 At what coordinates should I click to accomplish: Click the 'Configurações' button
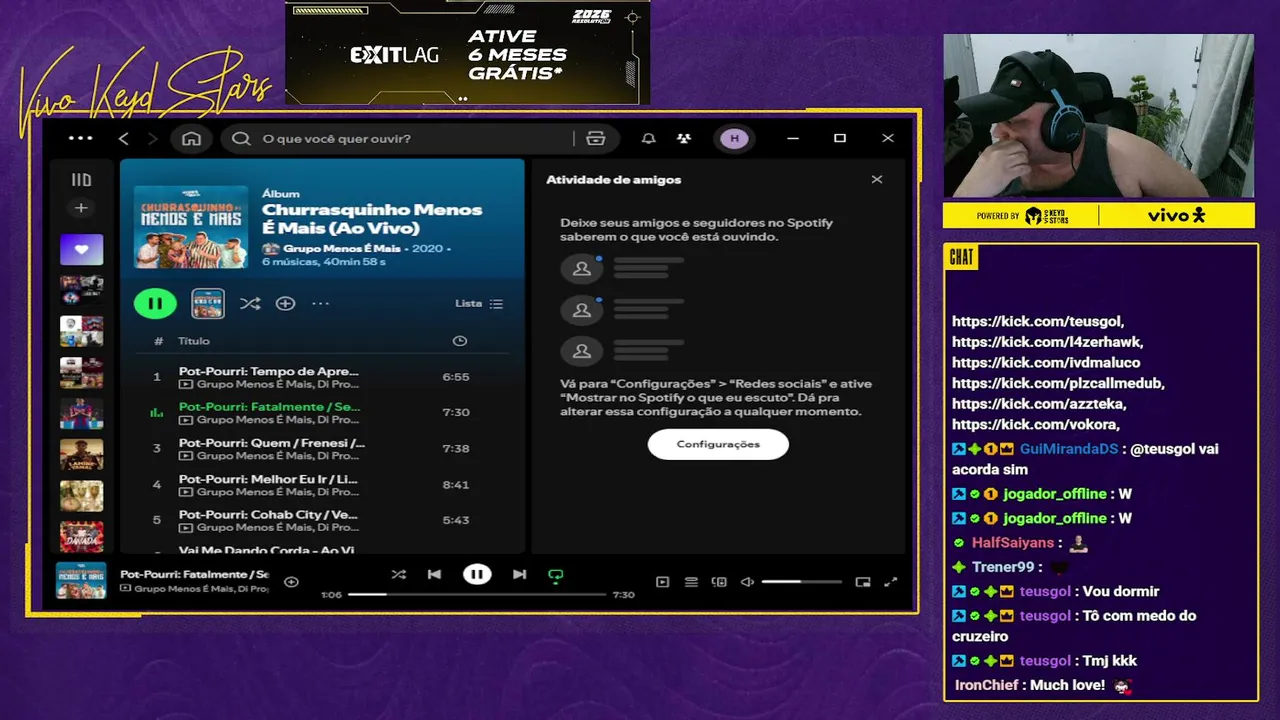pos(718,444)
